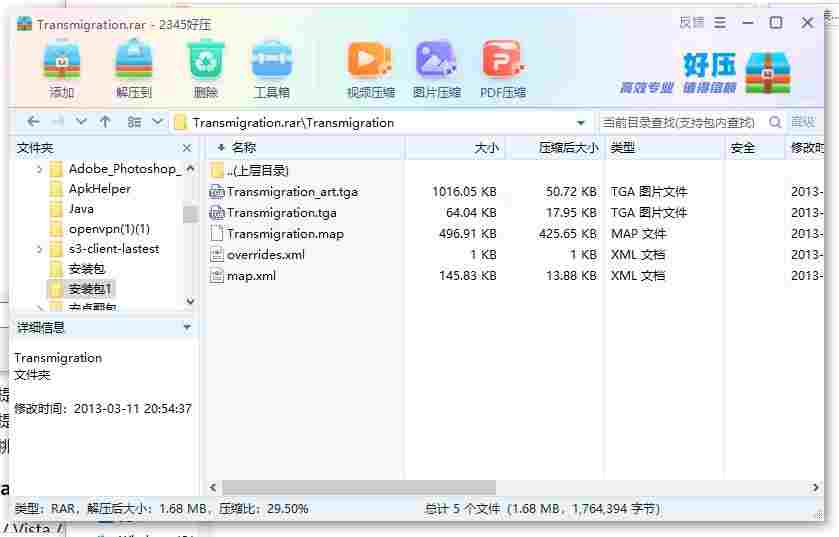Click the Transmigration_art.tga file icon
Screen dimensions: 839x537
(217, 191)
